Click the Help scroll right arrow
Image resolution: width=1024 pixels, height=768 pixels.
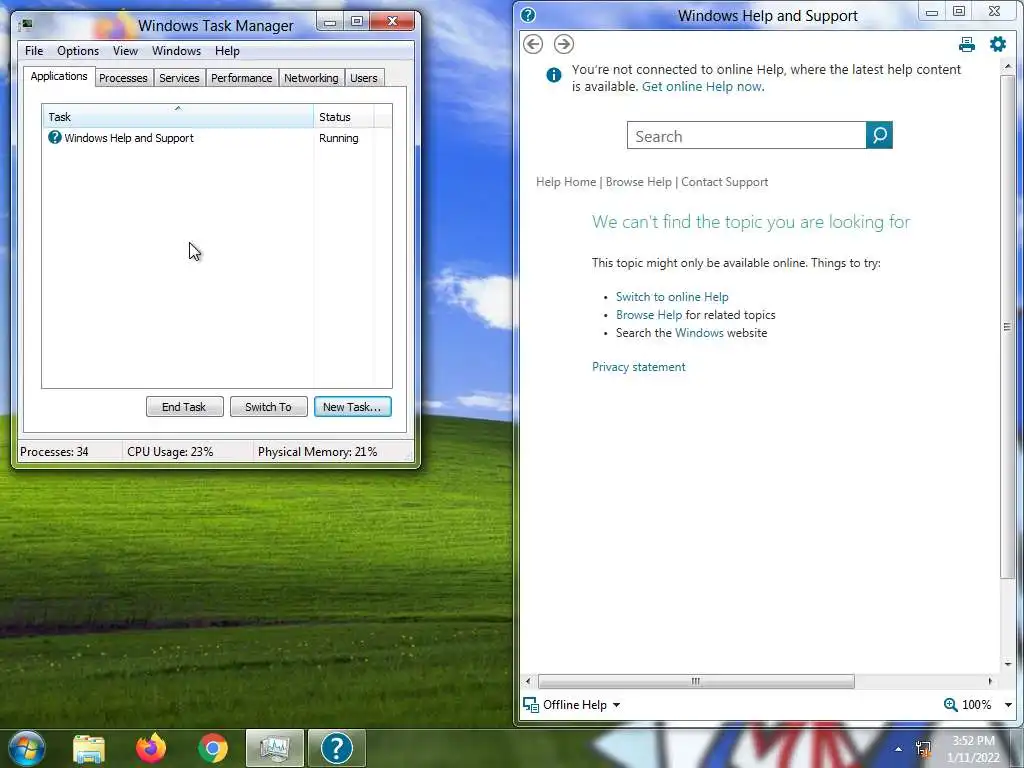point(990,681)
